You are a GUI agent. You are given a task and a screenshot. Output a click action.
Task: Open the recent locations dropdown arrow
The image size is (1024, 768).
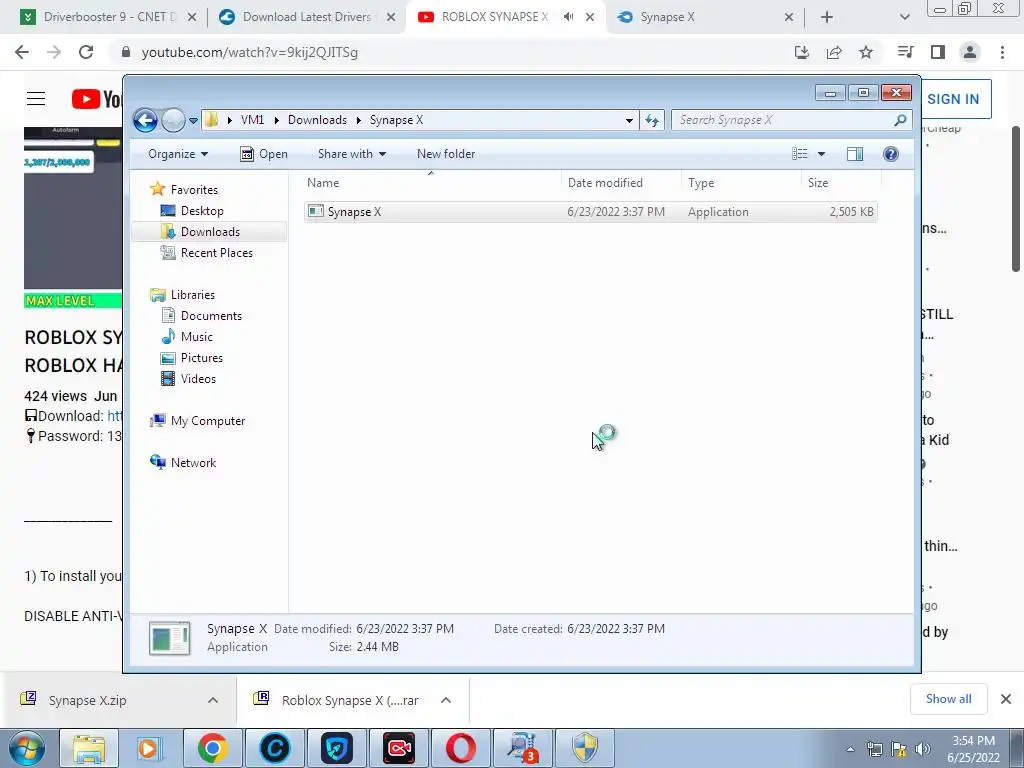(x=193, y=121)
